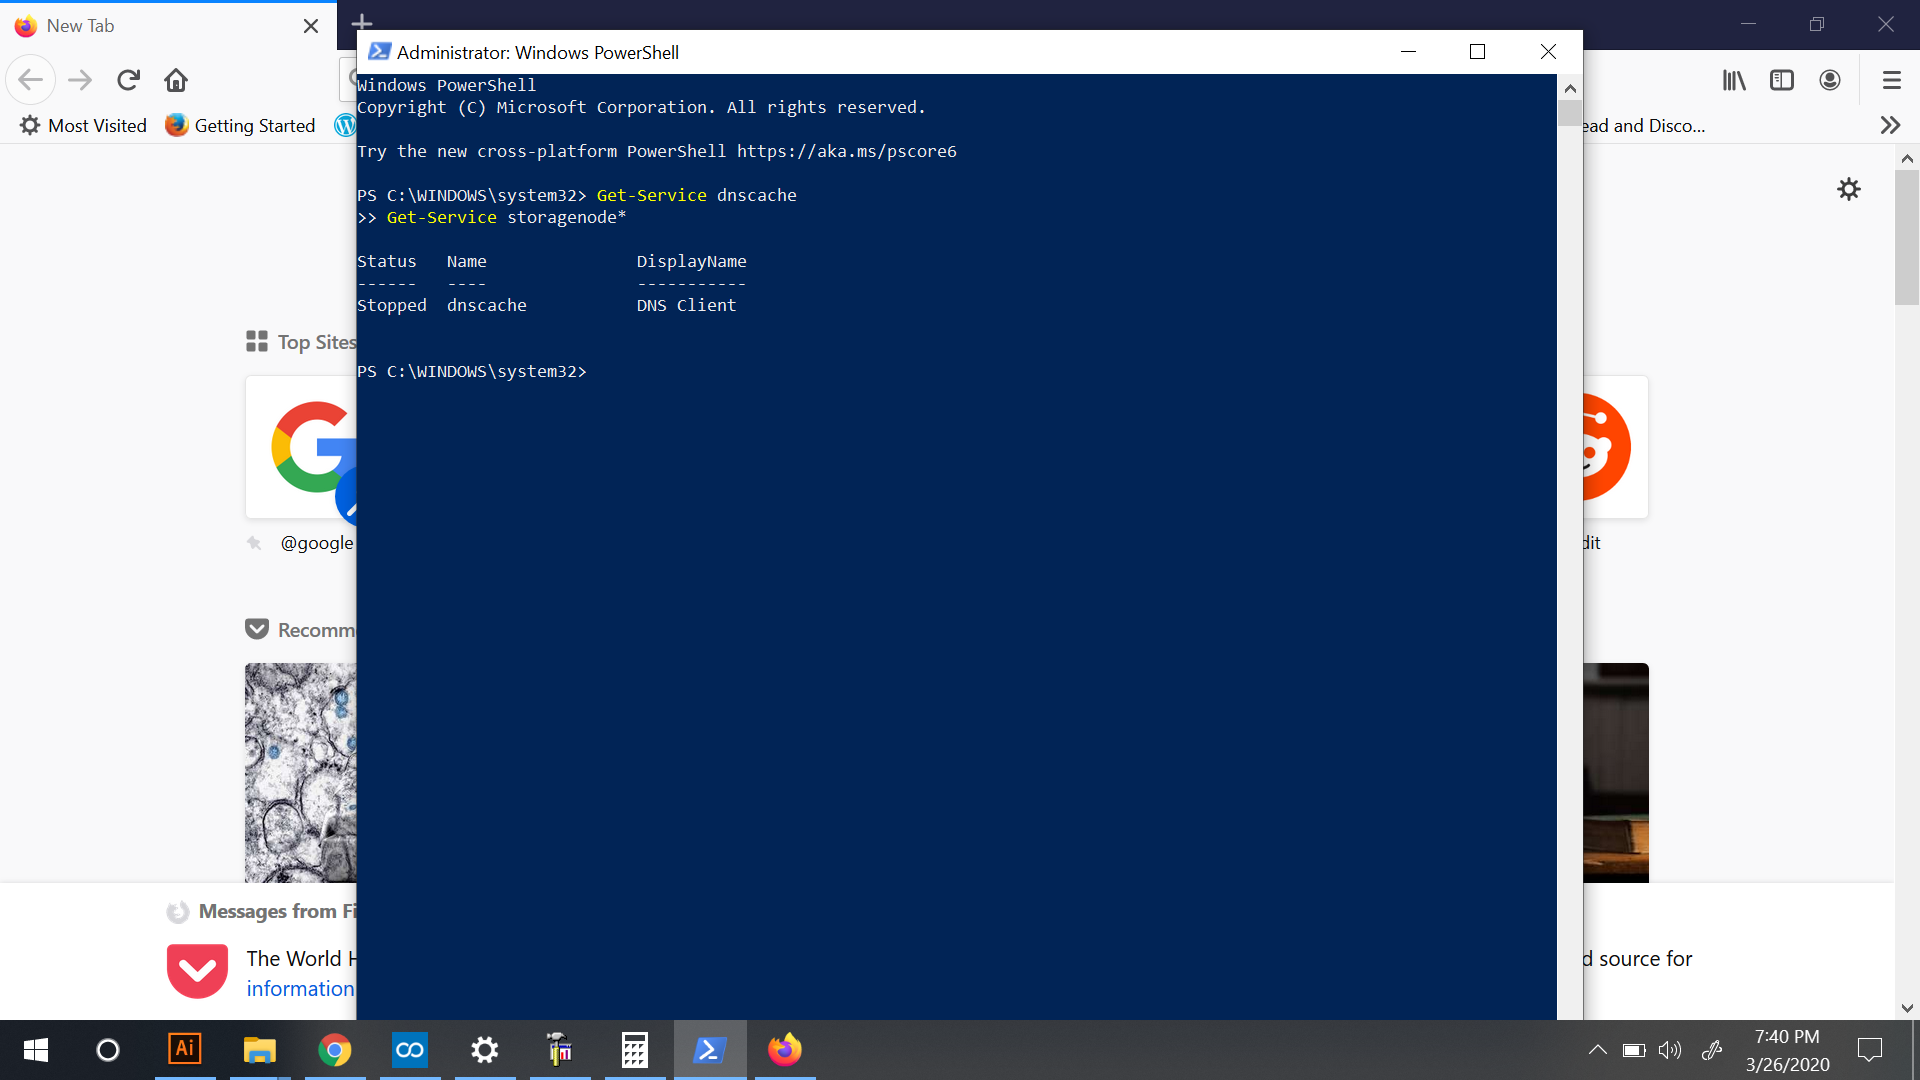Click the Firefox reload button

pyautogui.click(x=128, y=80)
